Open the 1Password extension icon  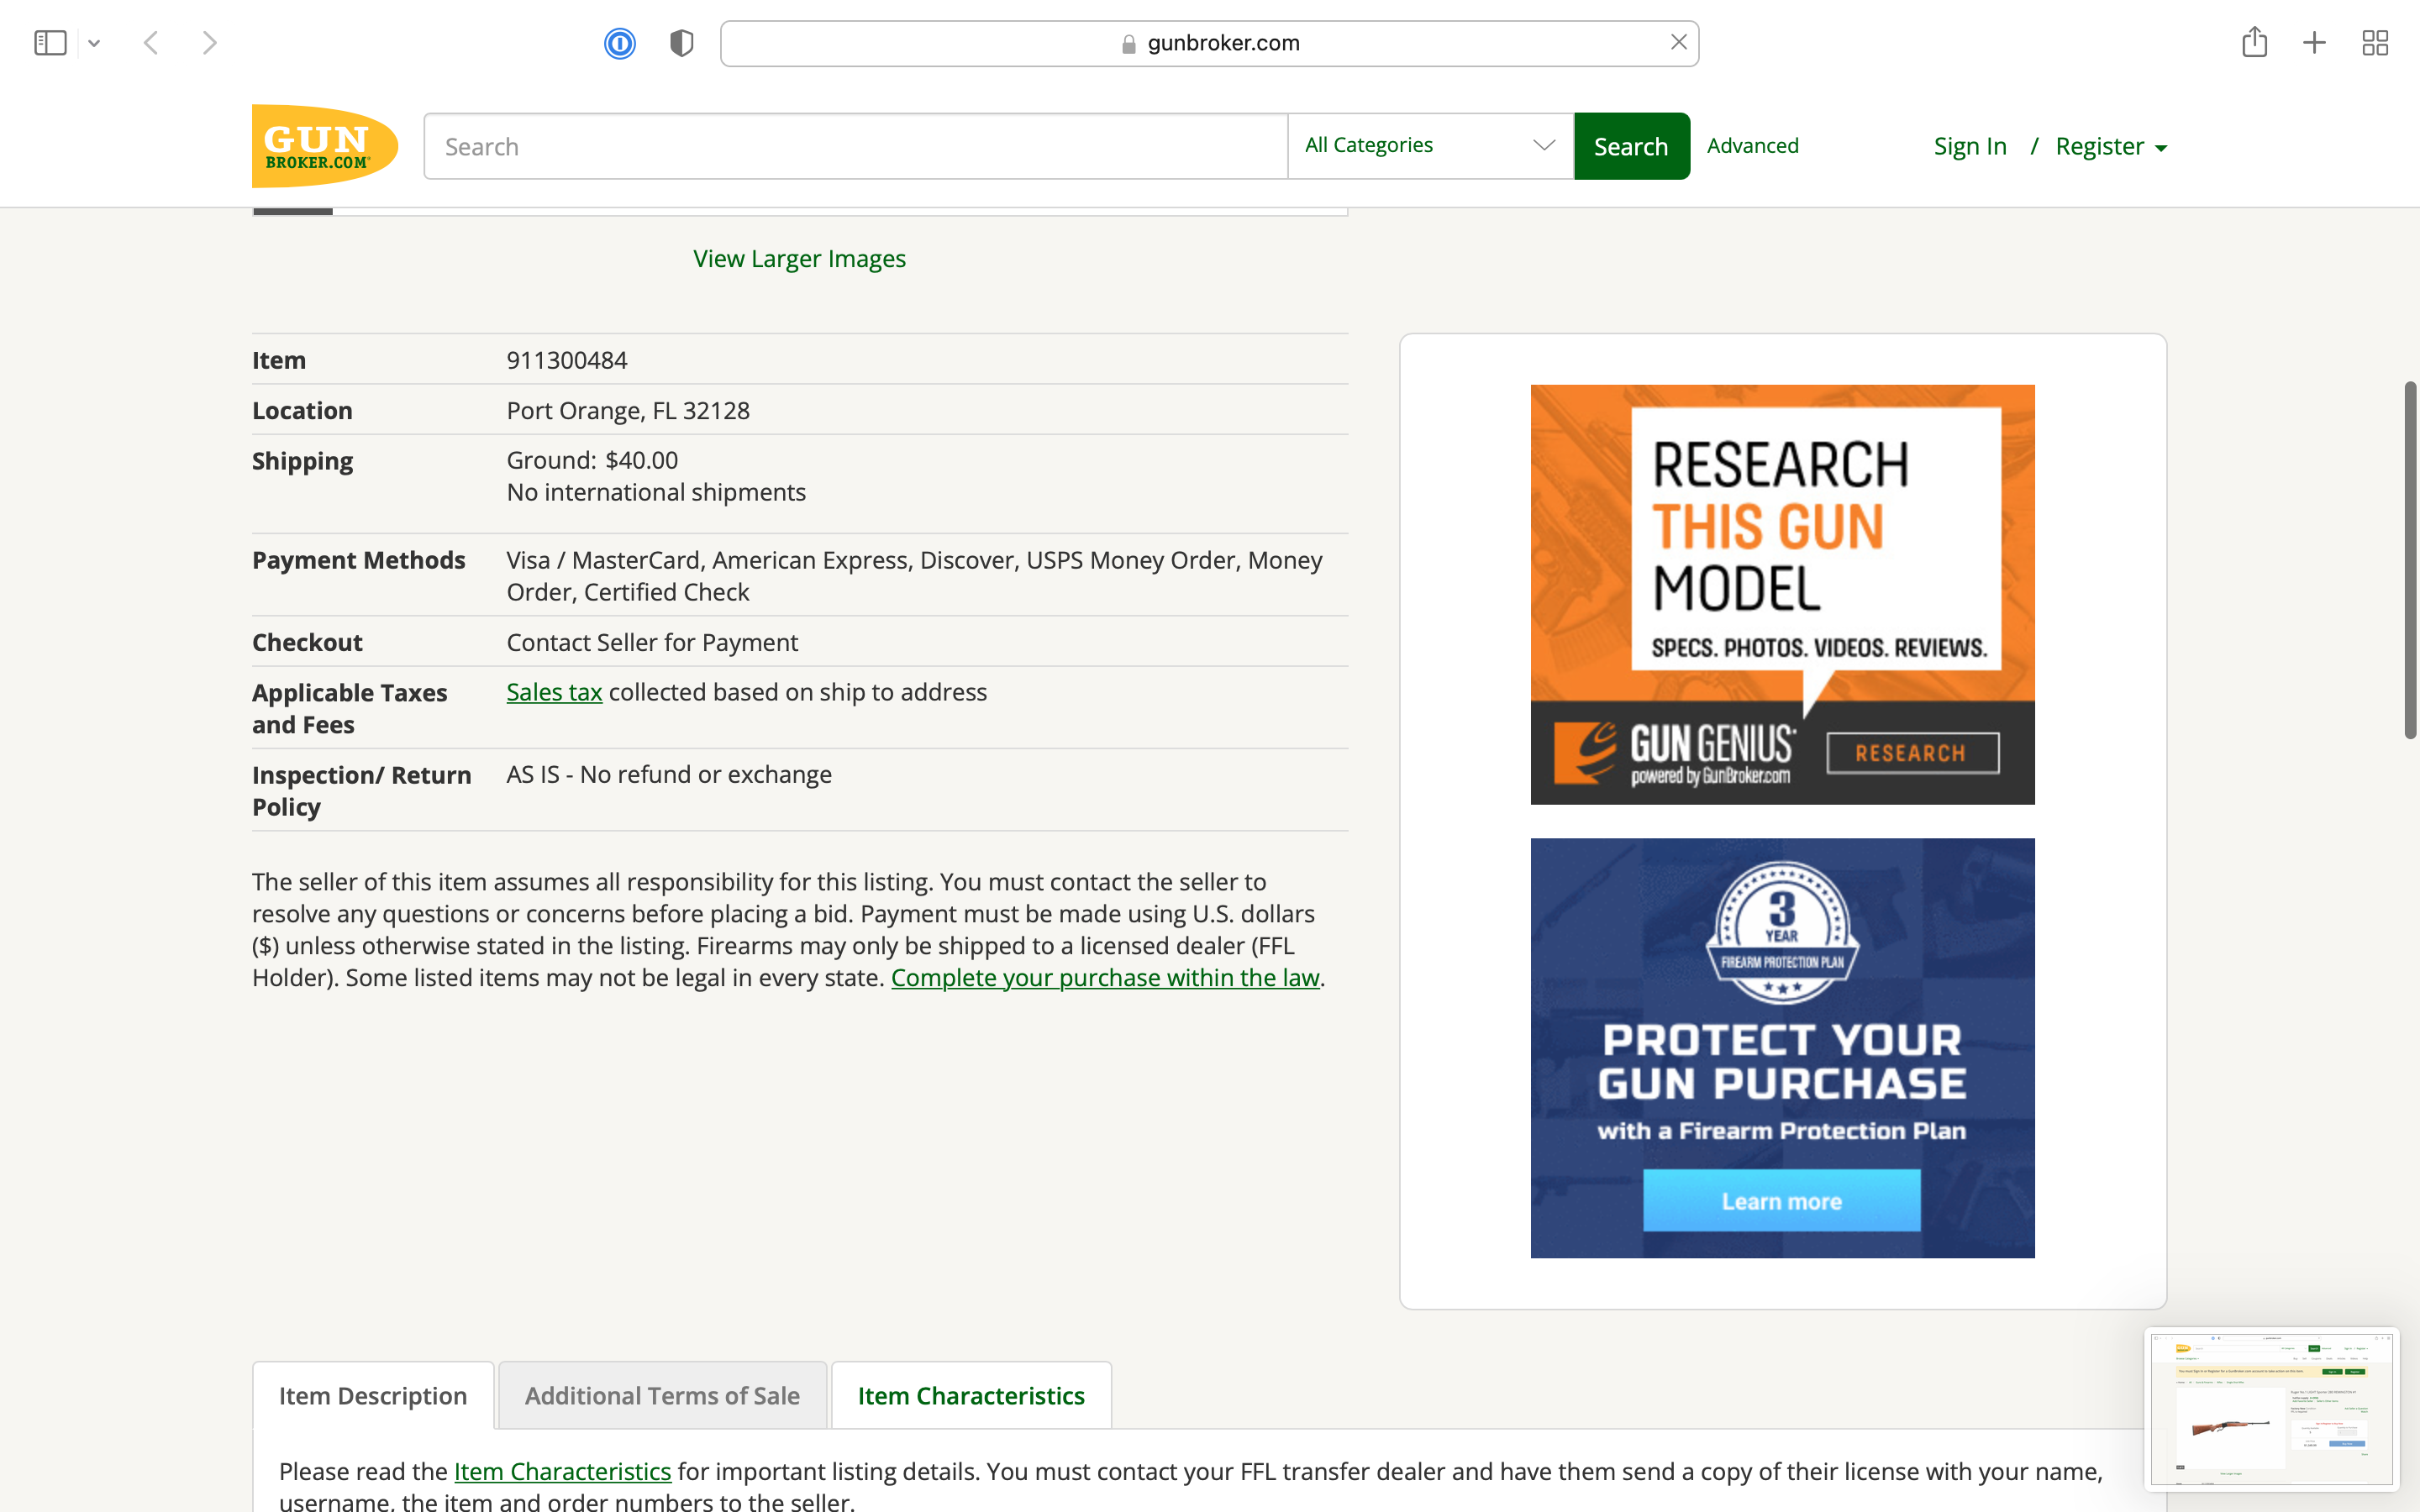click(x=620, y=43)
